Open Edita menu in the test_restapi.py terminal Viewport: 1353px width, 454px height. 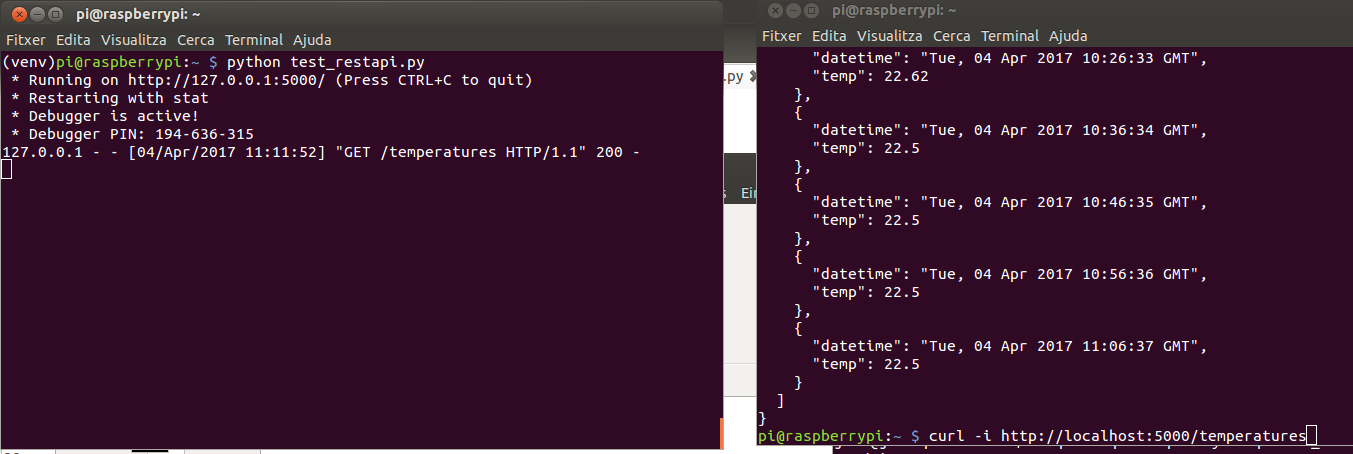coord(74,40)
